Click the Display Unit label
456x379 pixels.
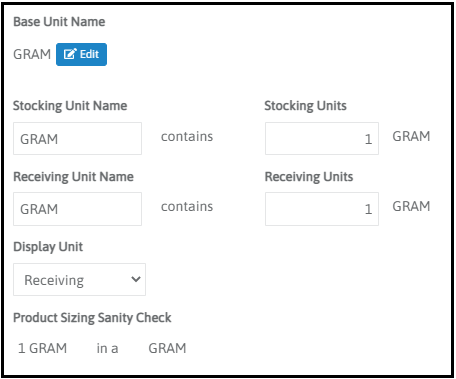48,247
